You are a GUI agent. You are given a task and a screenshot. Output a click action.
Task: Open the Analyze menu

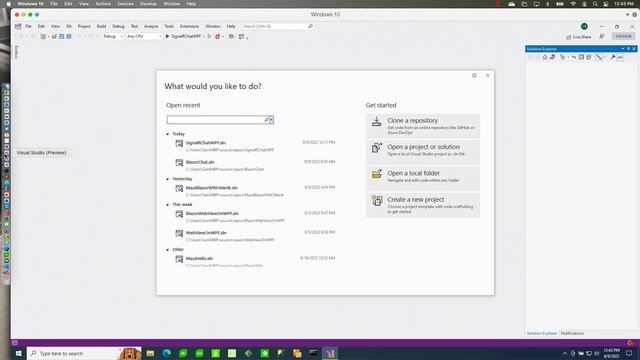point(151,26)
